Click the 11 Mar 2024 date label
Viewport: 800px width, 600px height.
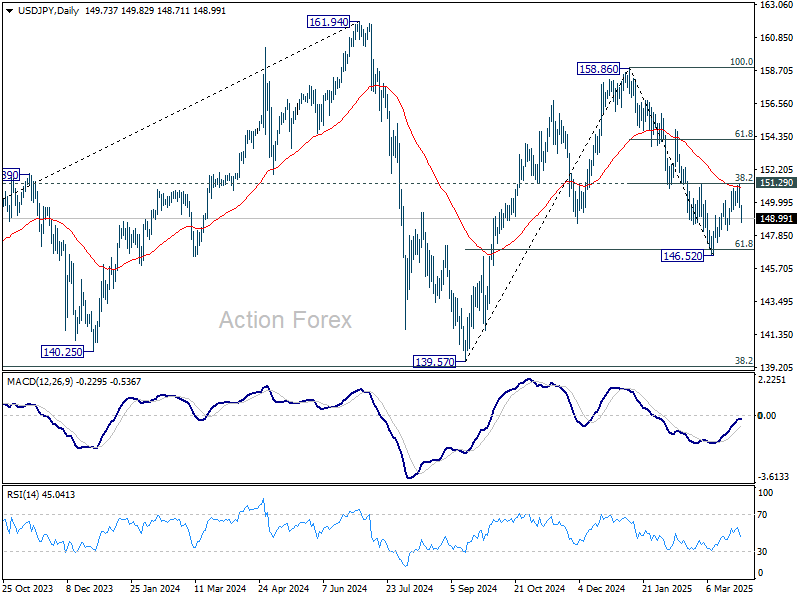(220, 588)
